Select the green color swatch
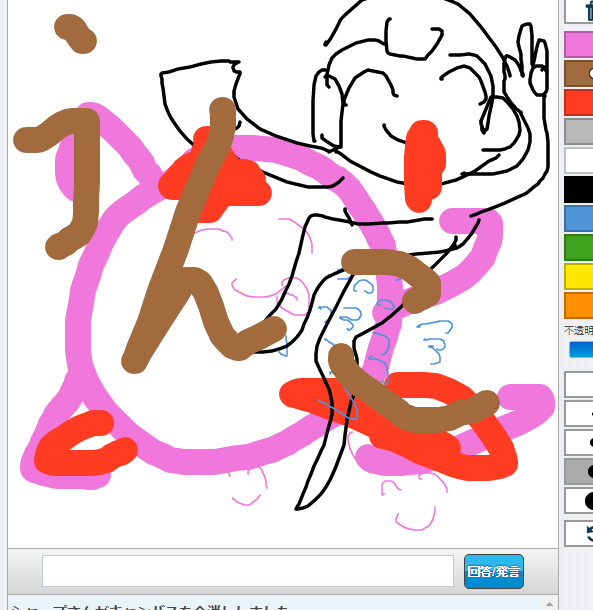 (x=579, y=247)
